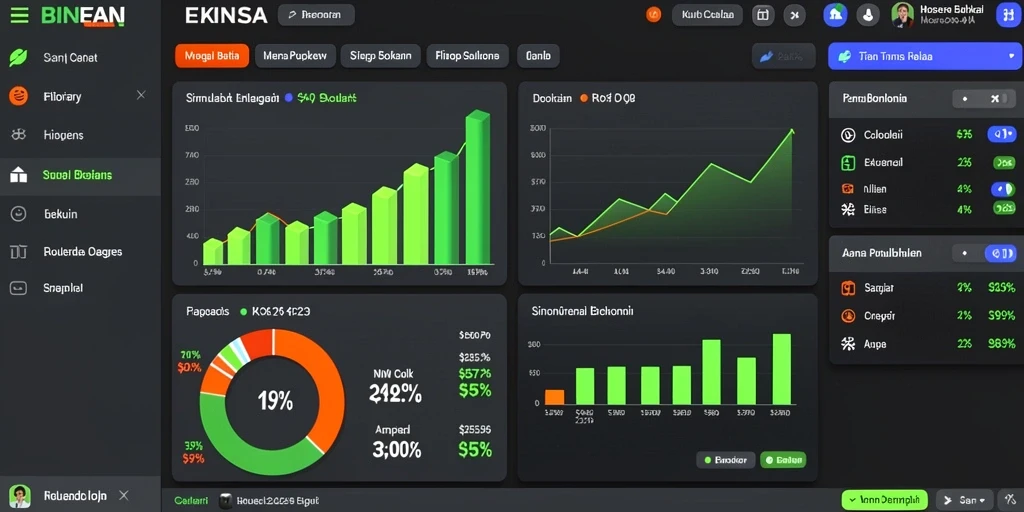Click the orange circle icon in header
Screen dimensions: 1024x512
coord(653,15)
